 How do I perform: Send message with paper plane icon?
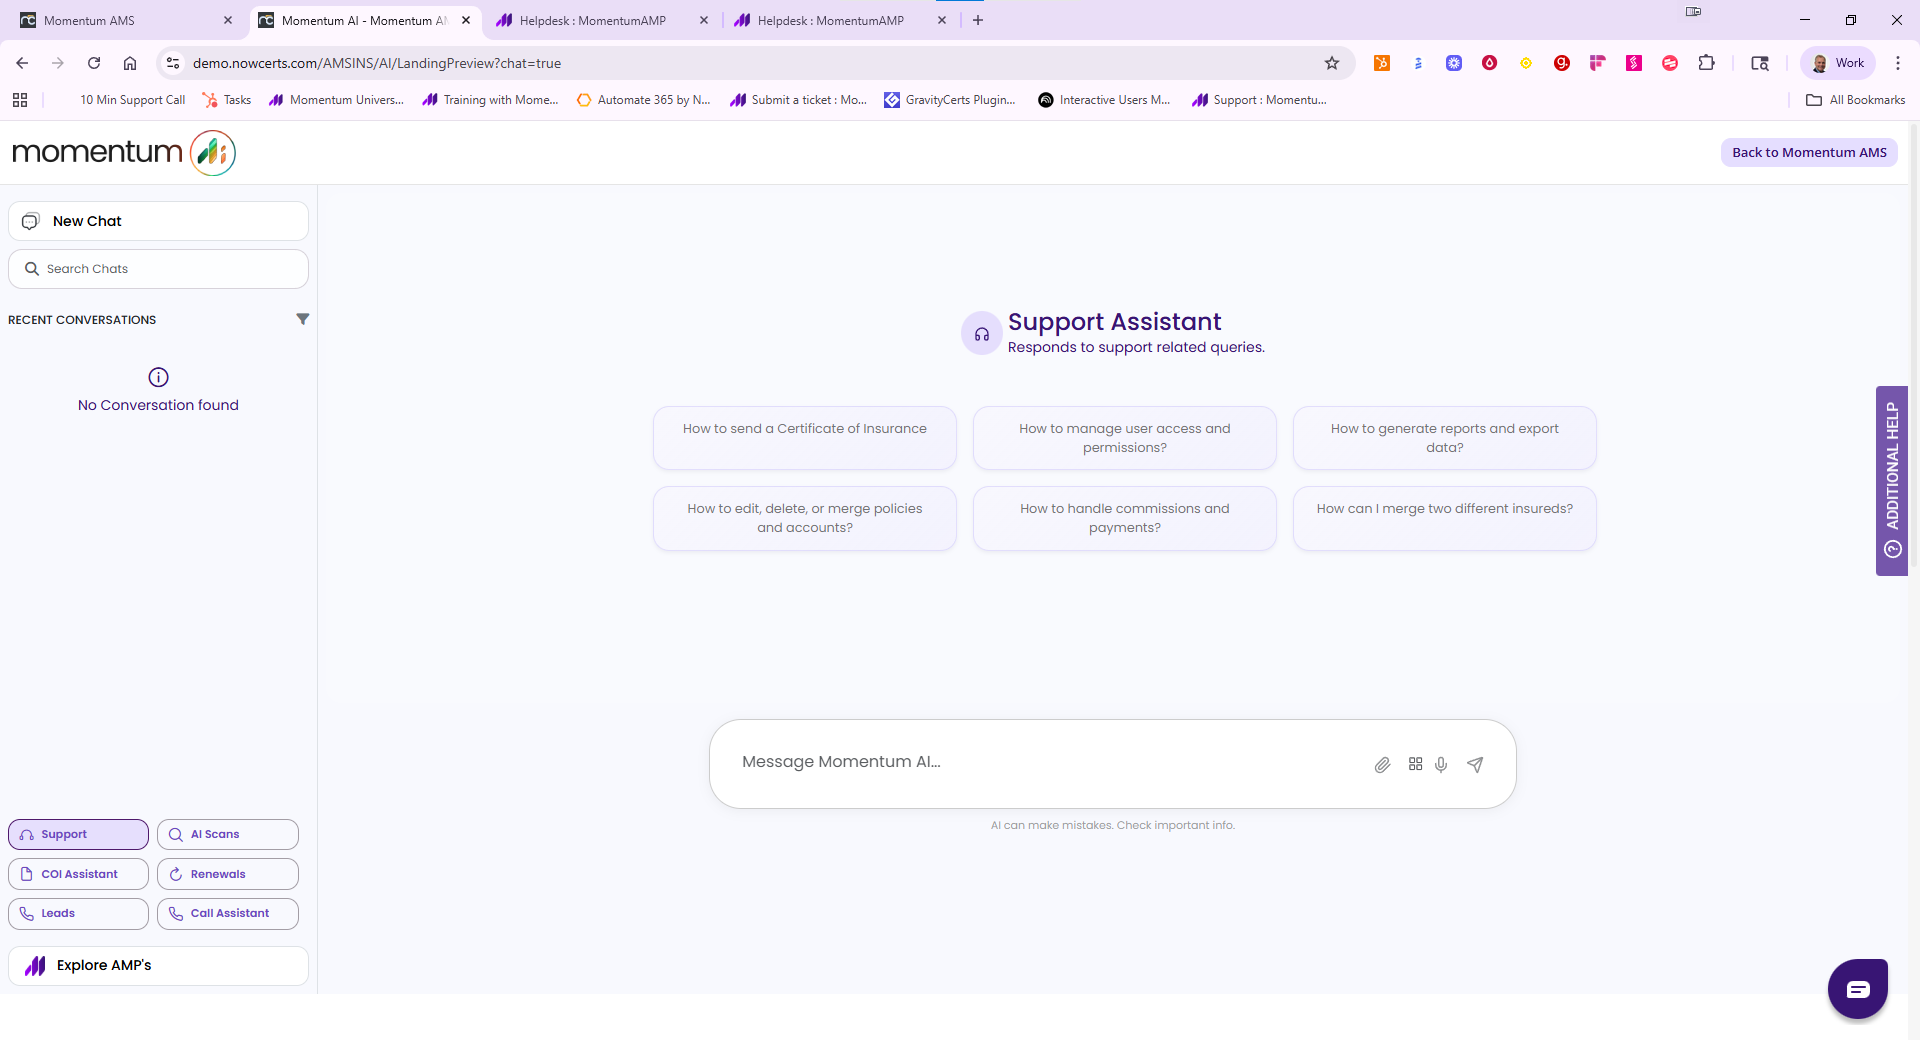[1475, 765]
